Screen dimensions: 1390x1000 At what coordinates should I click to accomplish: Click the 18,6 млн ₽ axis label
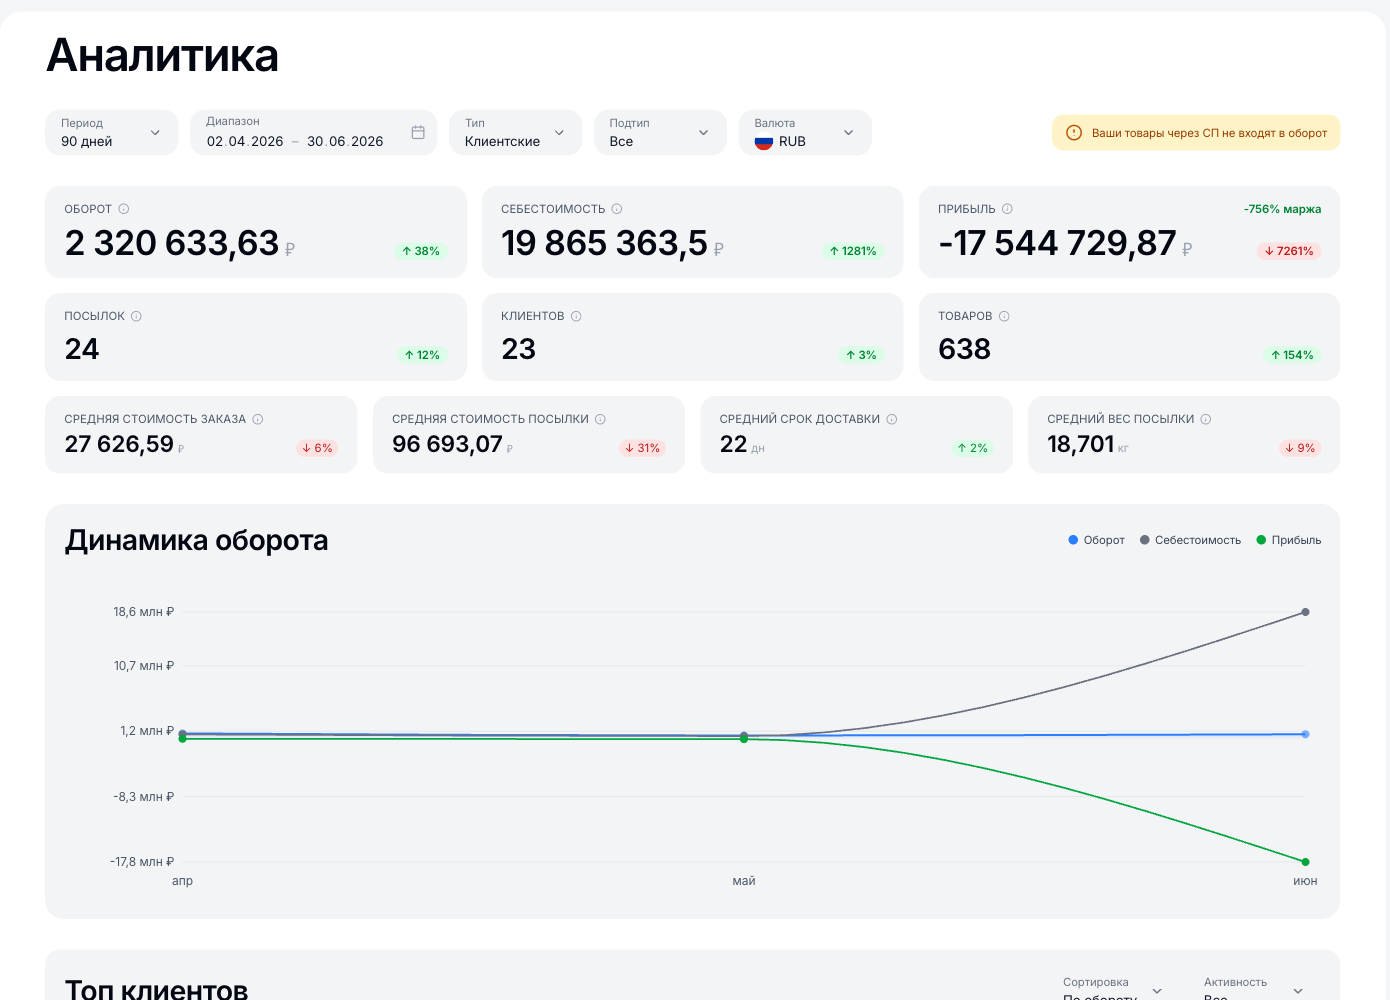(144, 612)
